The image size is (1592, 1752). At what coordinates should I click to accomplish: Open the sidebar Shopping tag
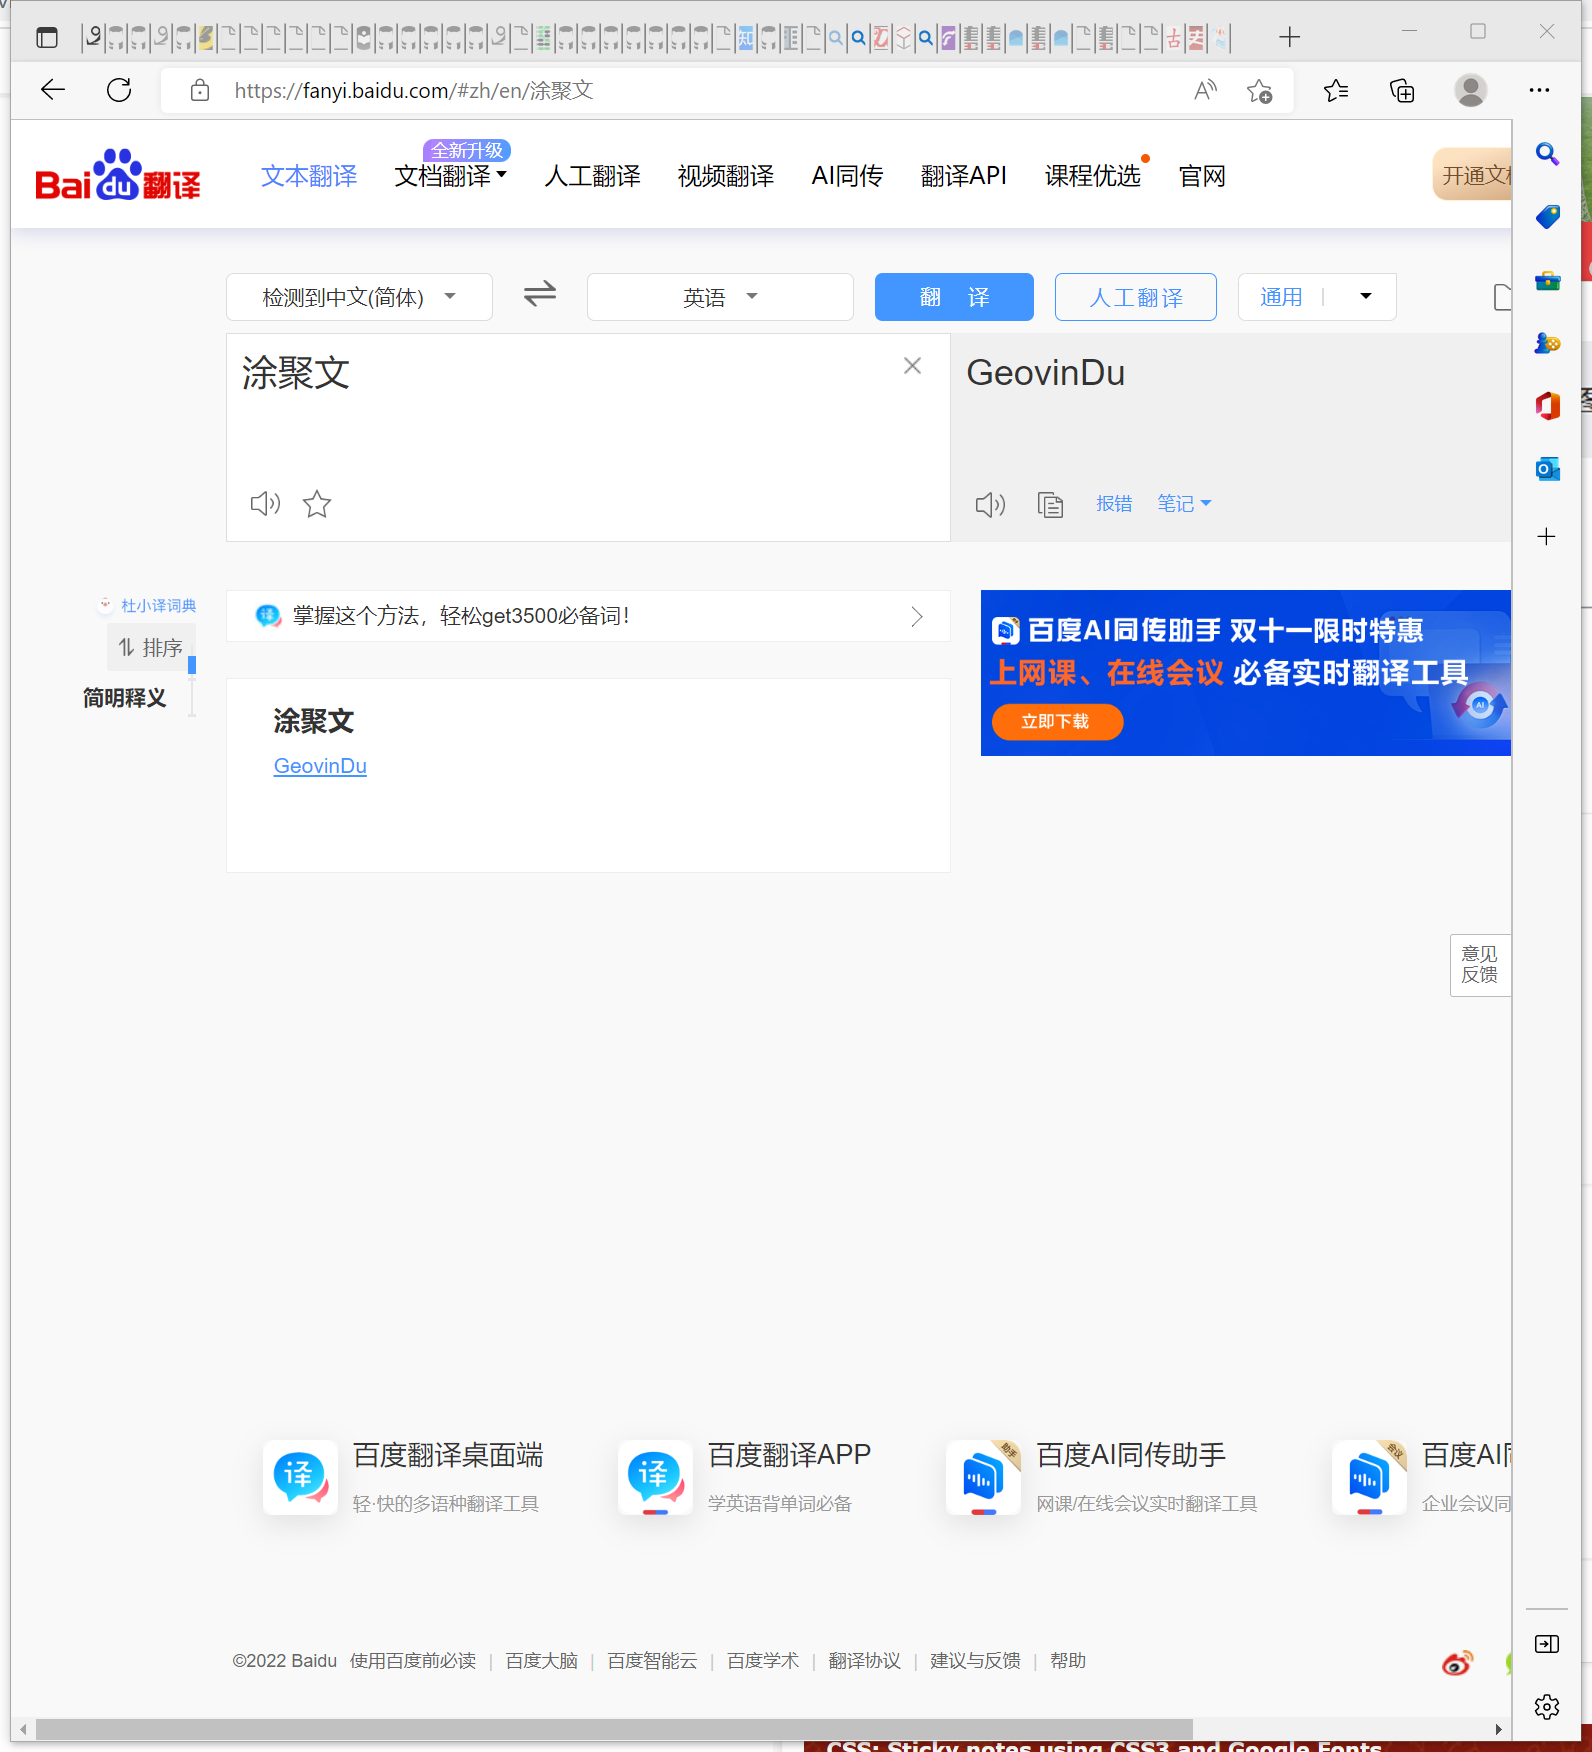1547,217
